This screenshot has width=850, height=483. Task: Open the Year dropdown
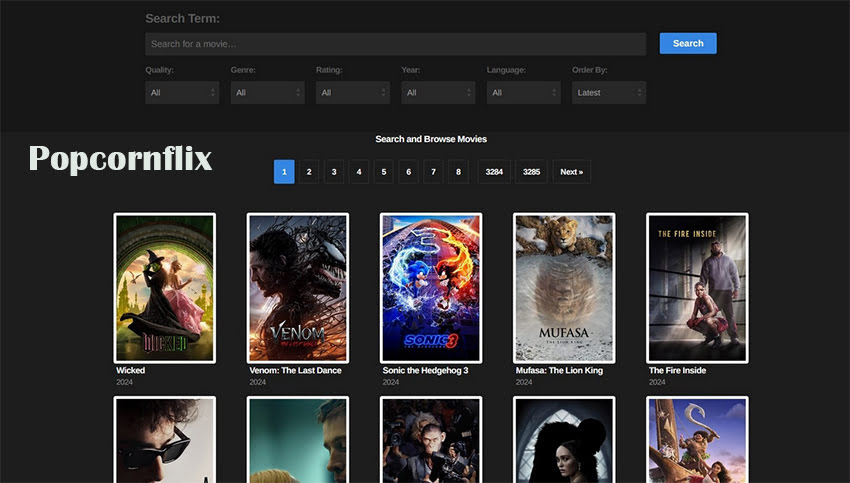pos(438,93)
